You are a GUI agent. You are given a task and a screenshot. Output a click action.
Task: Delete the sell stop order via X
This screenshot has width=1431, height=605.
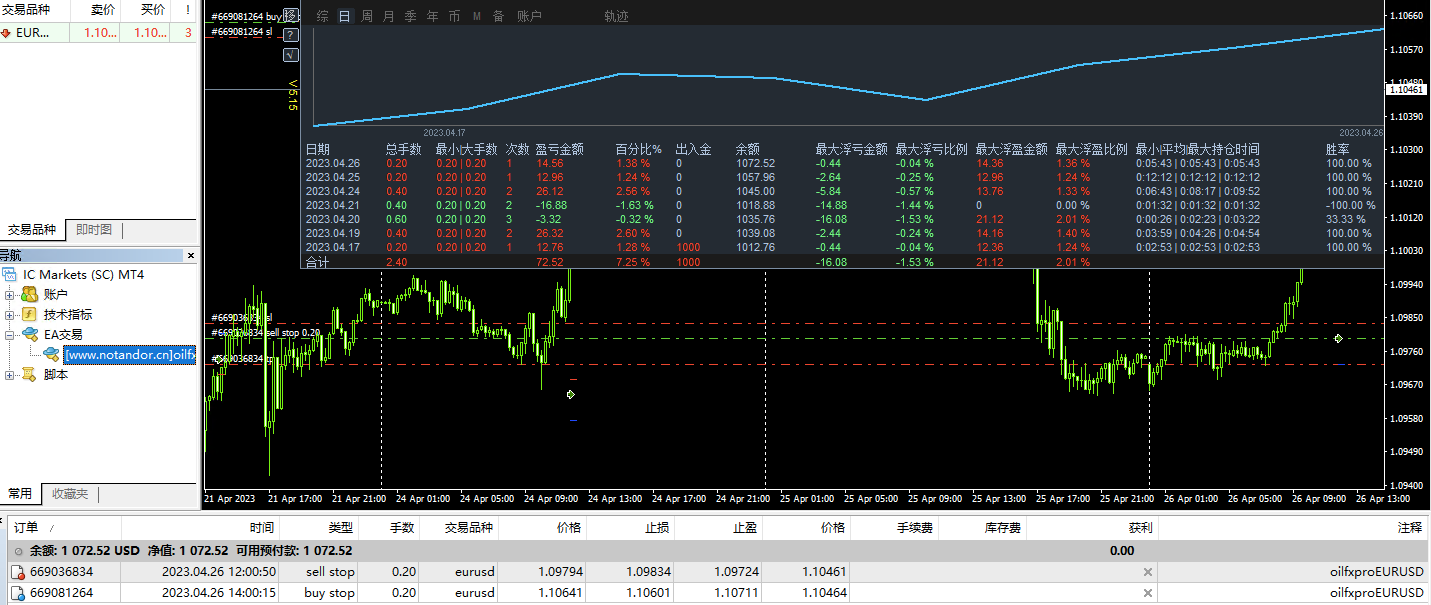pos(1148,572)
